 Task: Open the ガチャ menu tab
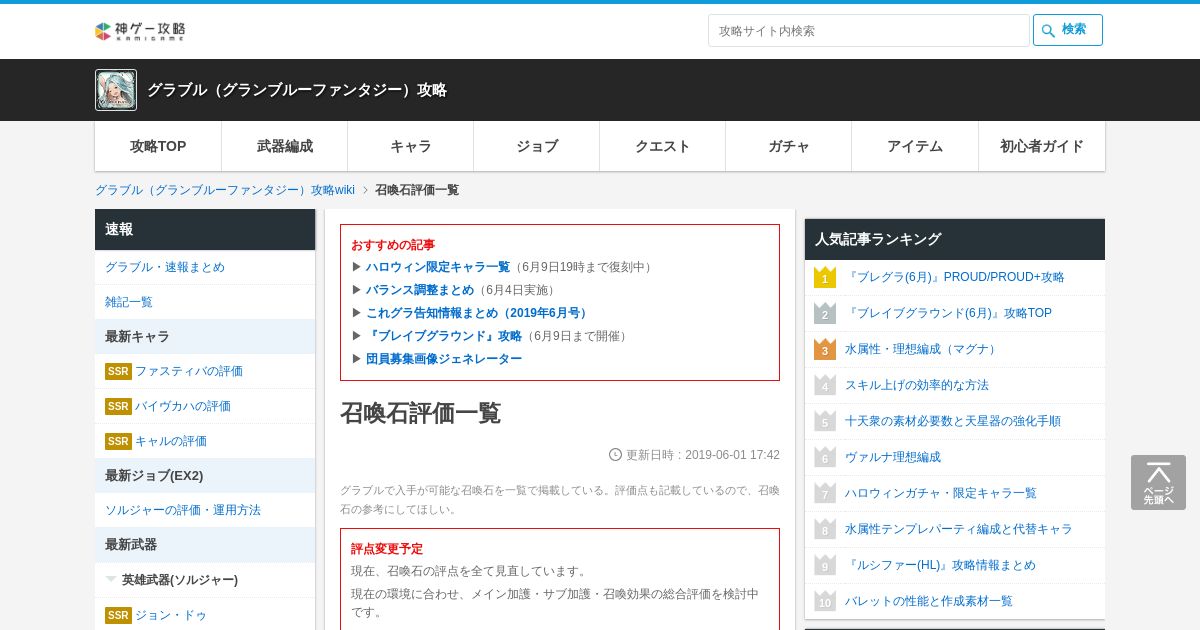(x=789, y=146)
